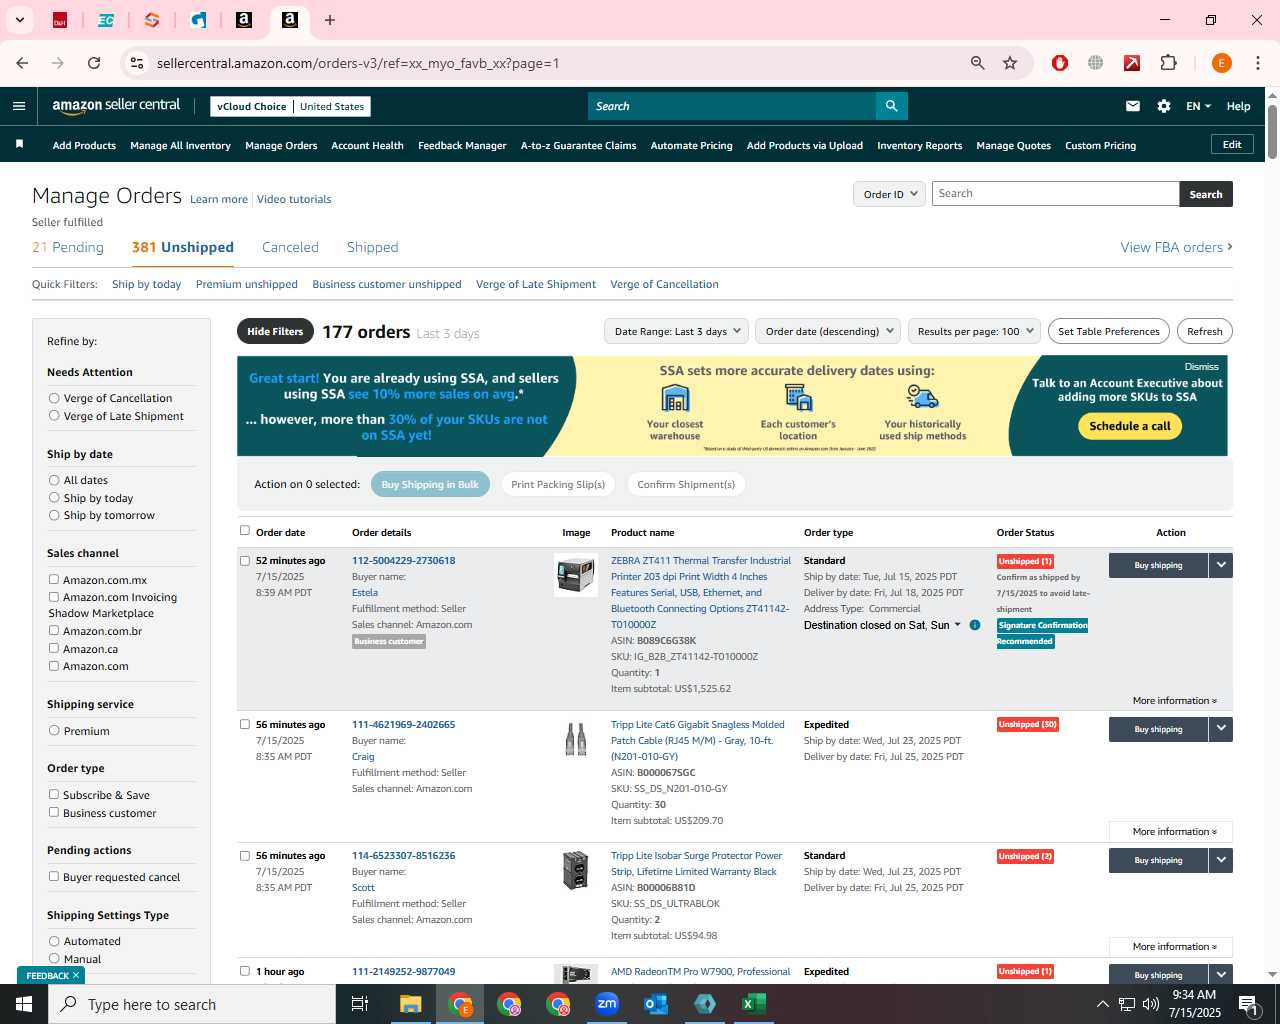Click the Edit button in nav bar
Viewport: 1280px width, 1024px height.
(1232, 144)
